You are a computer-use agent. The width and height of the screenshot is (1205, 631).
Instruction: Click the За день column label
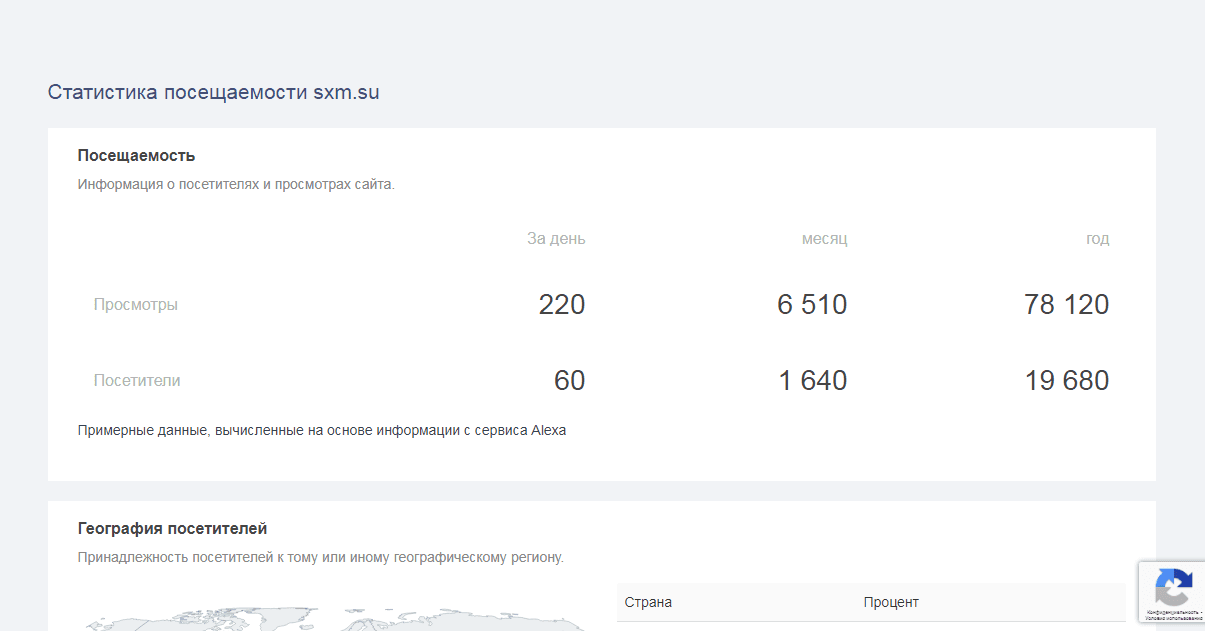point(556,239)
